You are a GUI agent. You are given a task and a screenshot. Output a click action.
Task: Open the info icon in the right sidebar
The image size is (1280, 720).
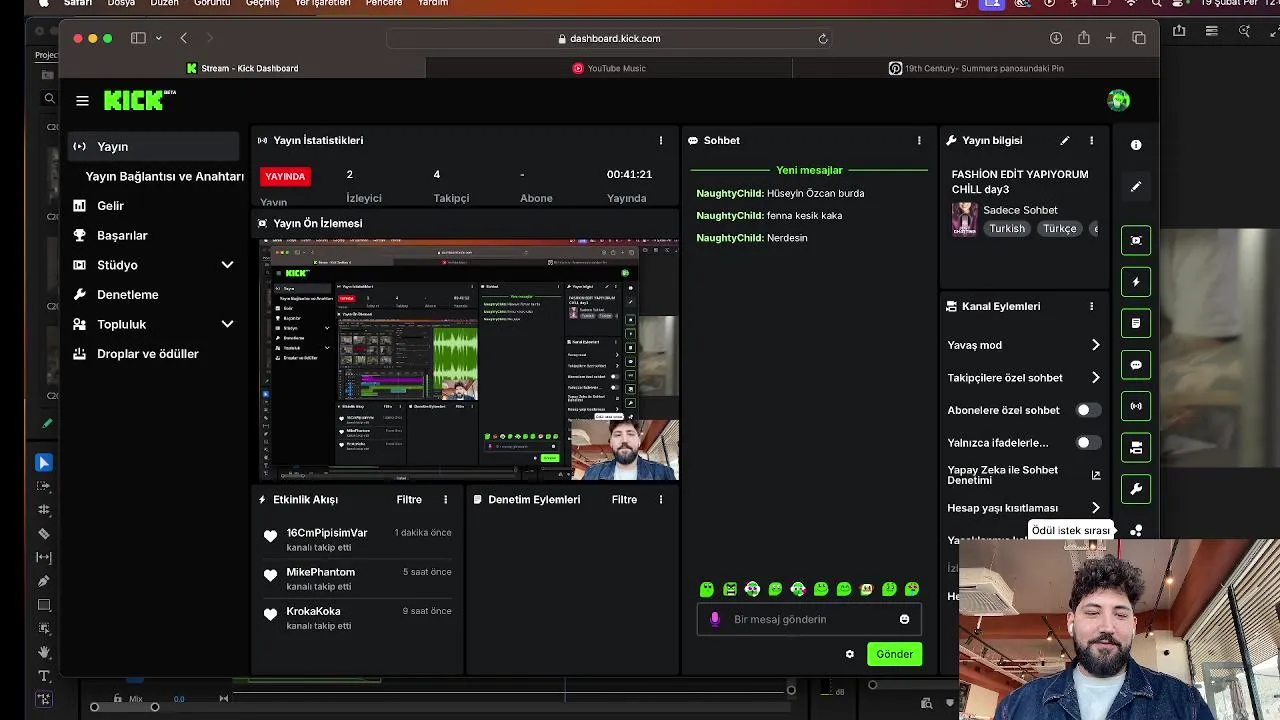point(1136,145)
